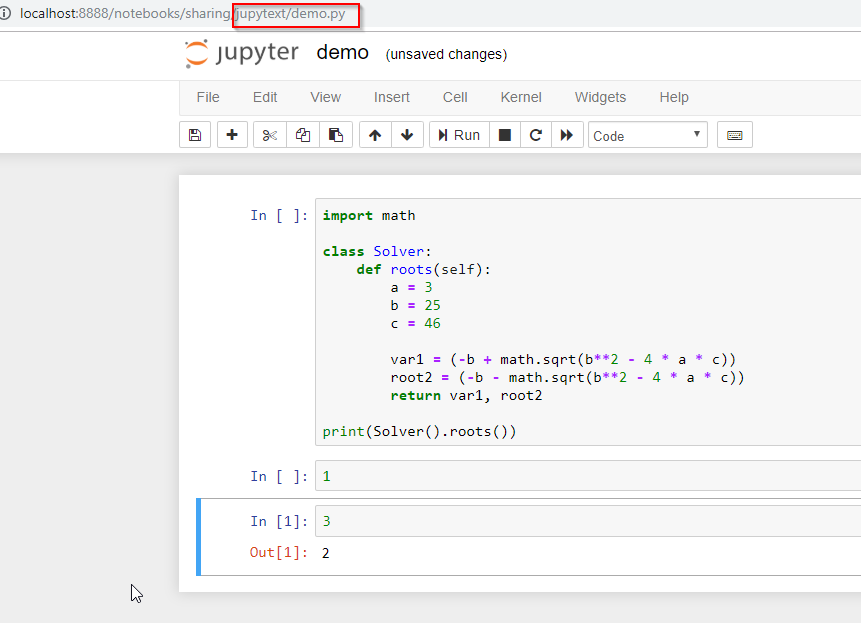Open the Widgets menu
Screen dimensions: 861x623
[x=600, y=97]
